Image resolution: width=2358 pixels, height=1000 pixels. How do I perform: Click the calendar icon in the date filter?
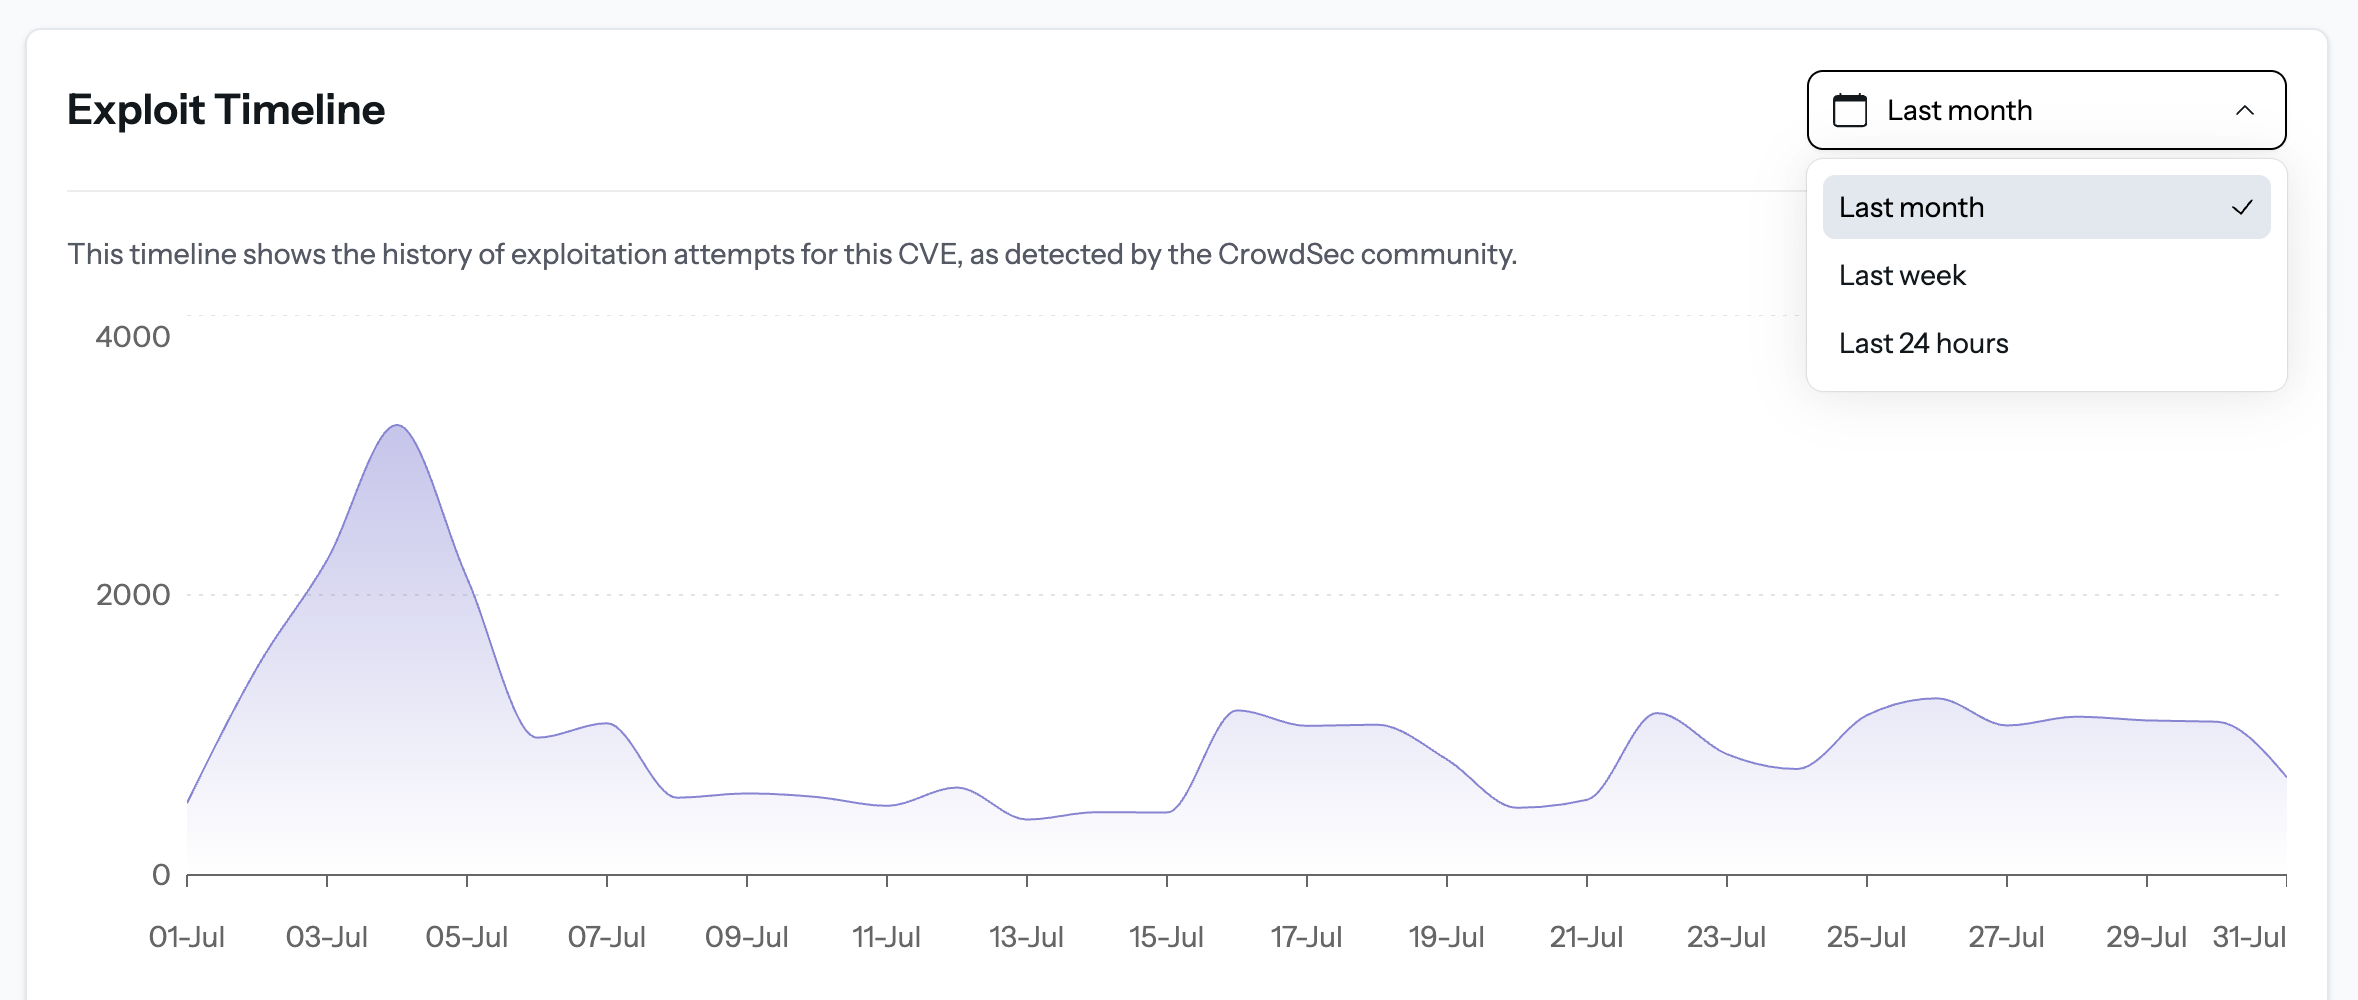(x=1851, y=110)
